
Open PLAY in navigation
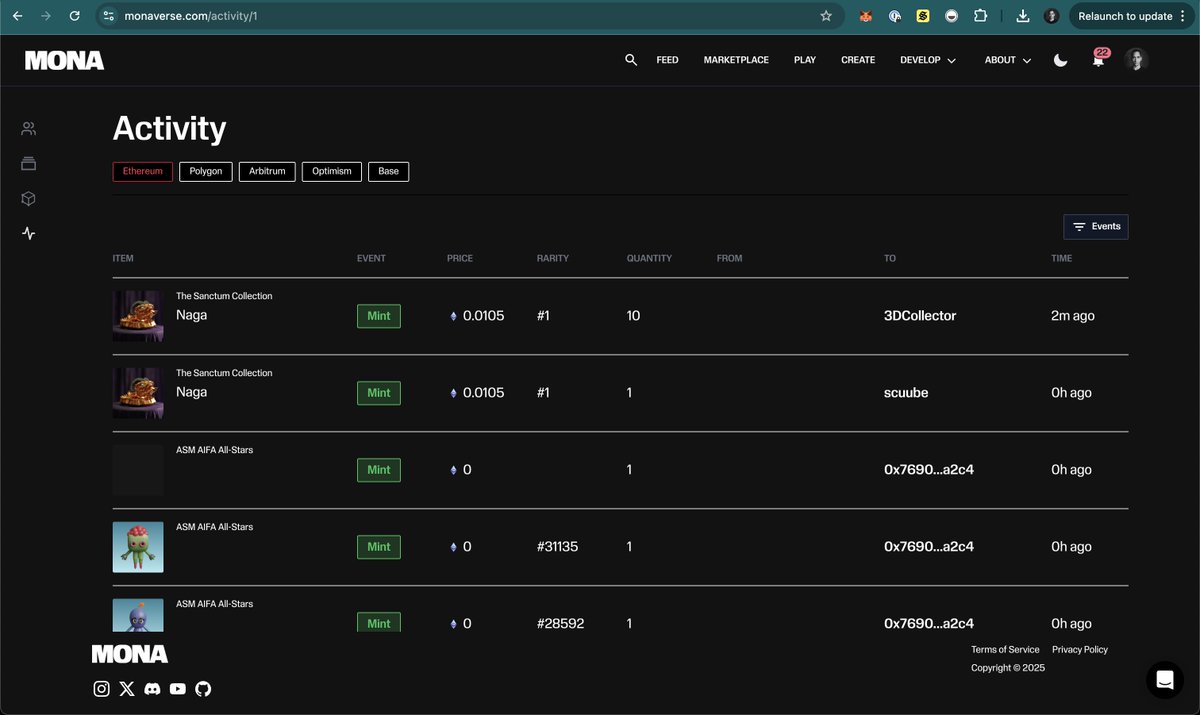click(805, 60)
